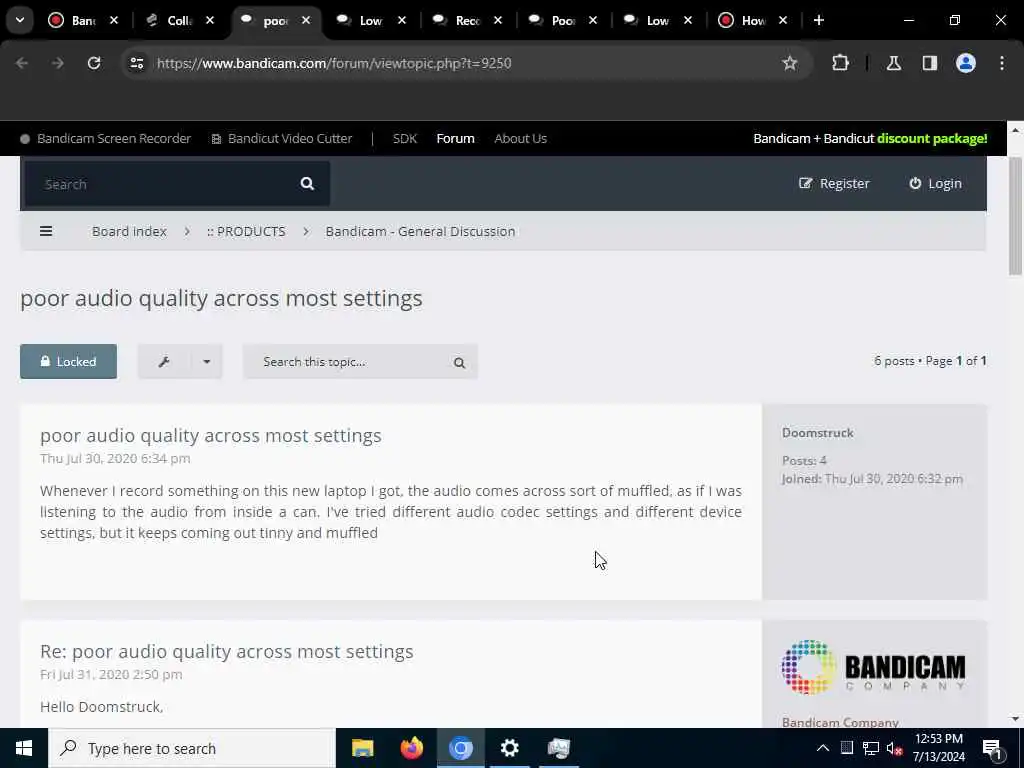The width and height of the screenshot is (1024, 768).
Task: Open File Explorer from the taskbar
Action: click(x=362, y=748)
